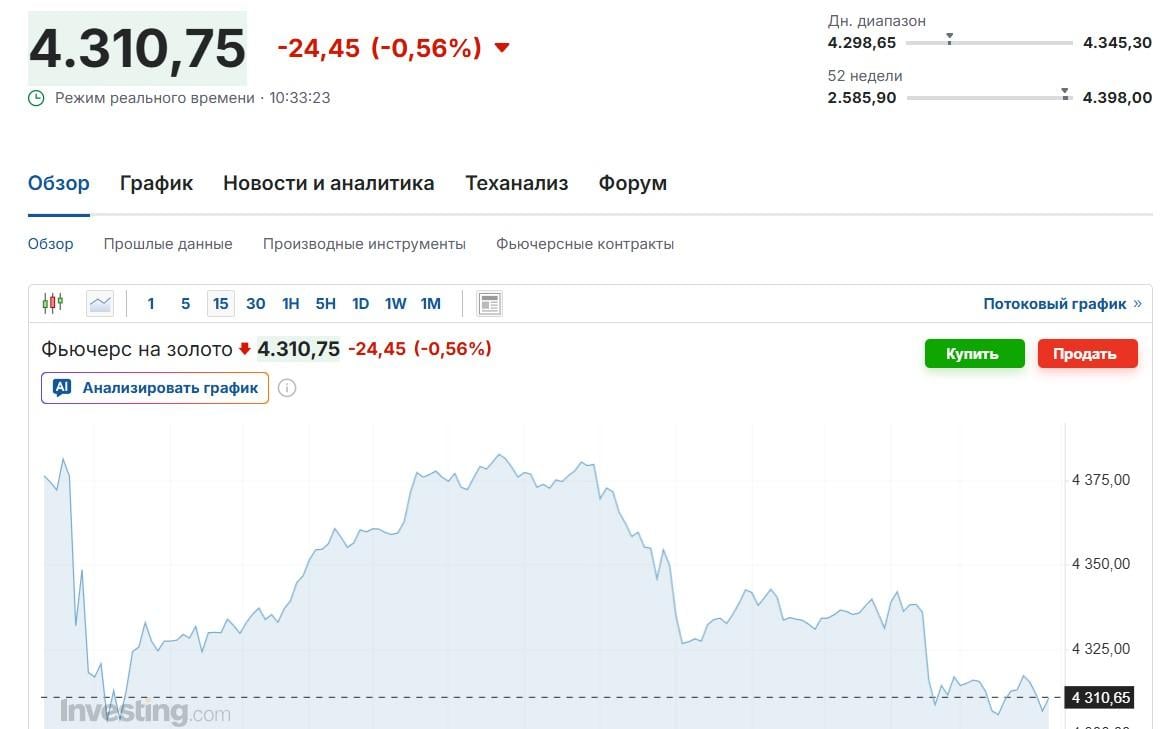Select the candlestick chart type icon

[x=53, y=301]
